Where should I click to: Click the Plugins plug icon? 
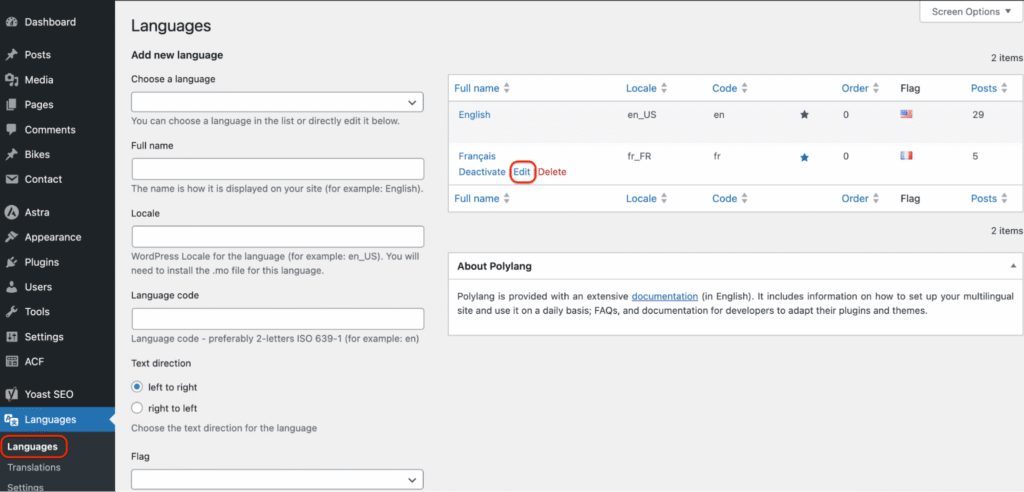pos(11,262)
